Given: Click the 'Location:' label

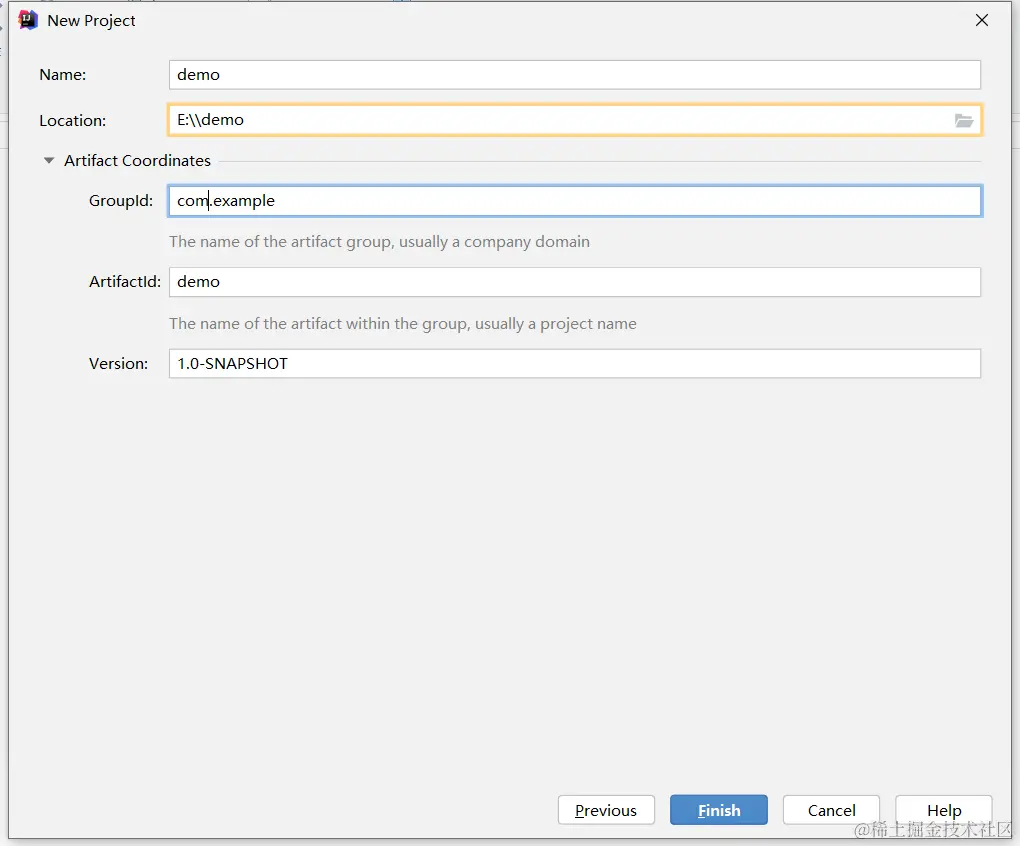Looking at the screenshot, I should (72, 120).
